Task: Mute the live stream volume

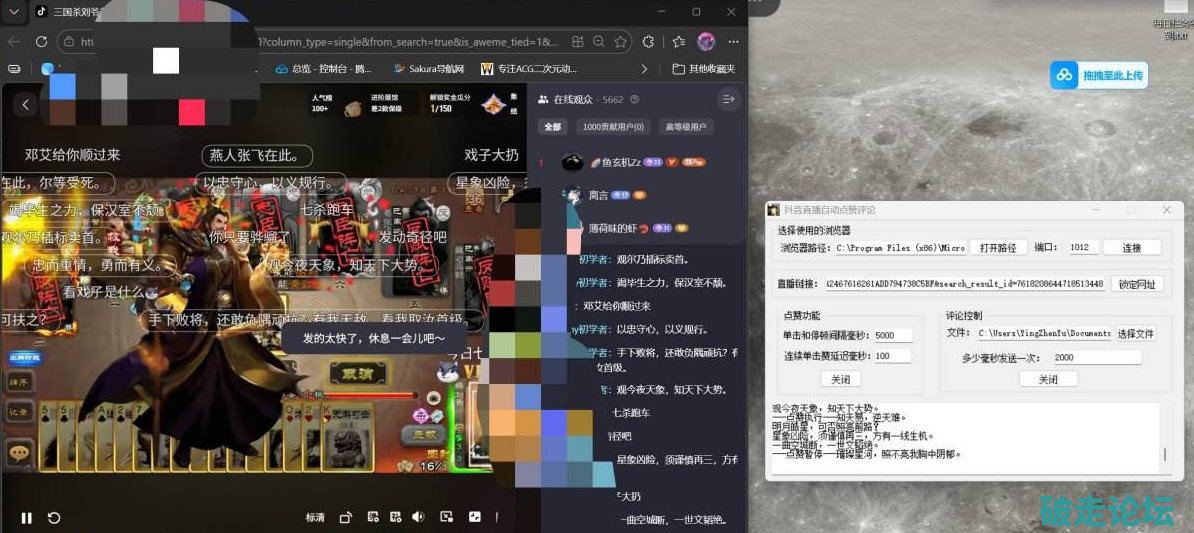Action: pos(418,517)
